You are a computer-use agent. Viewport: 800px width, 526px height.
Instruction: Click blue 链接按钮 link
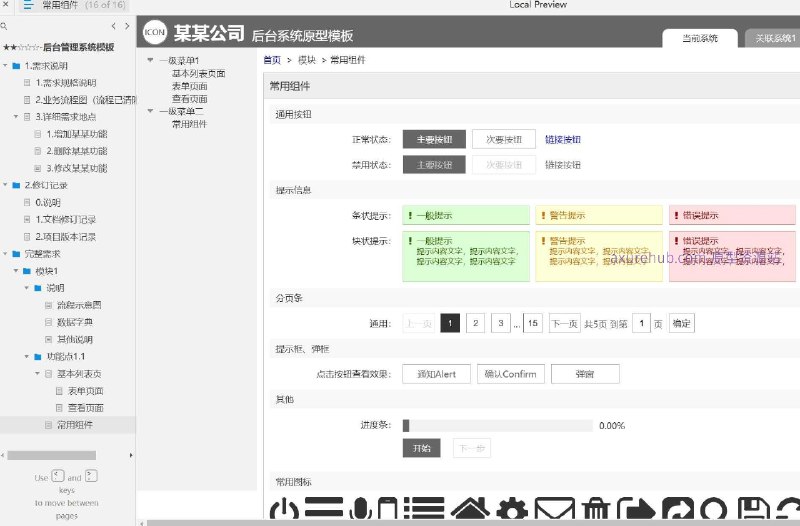pos(563,139)
